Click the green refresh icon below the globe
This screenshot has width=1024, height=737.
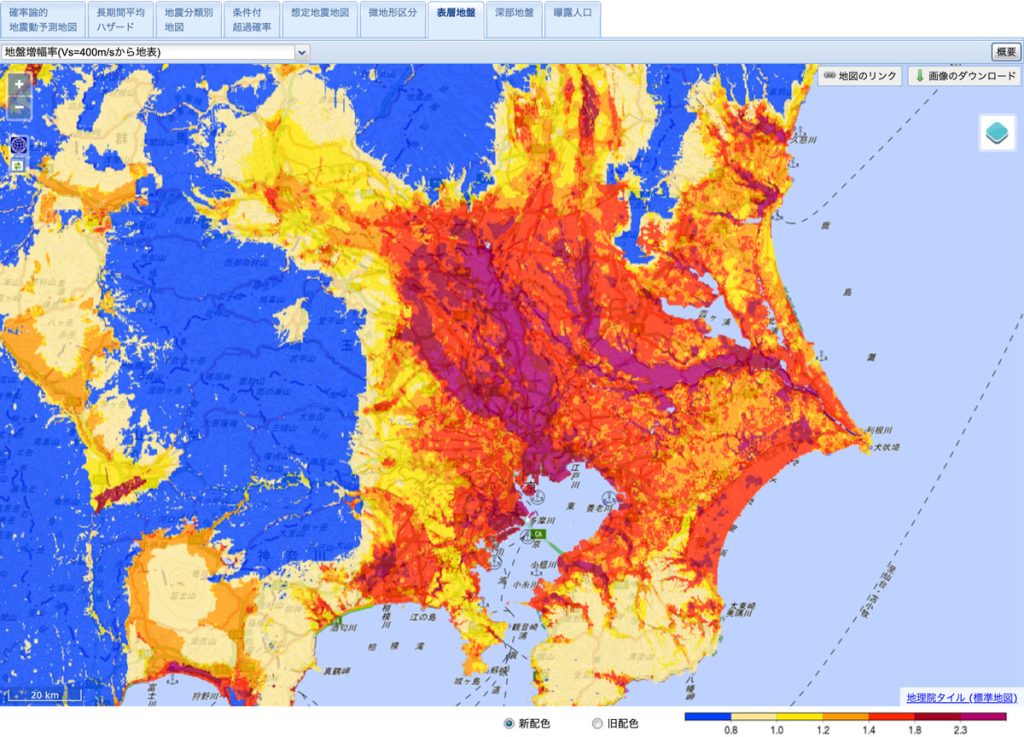coord(18,163)
